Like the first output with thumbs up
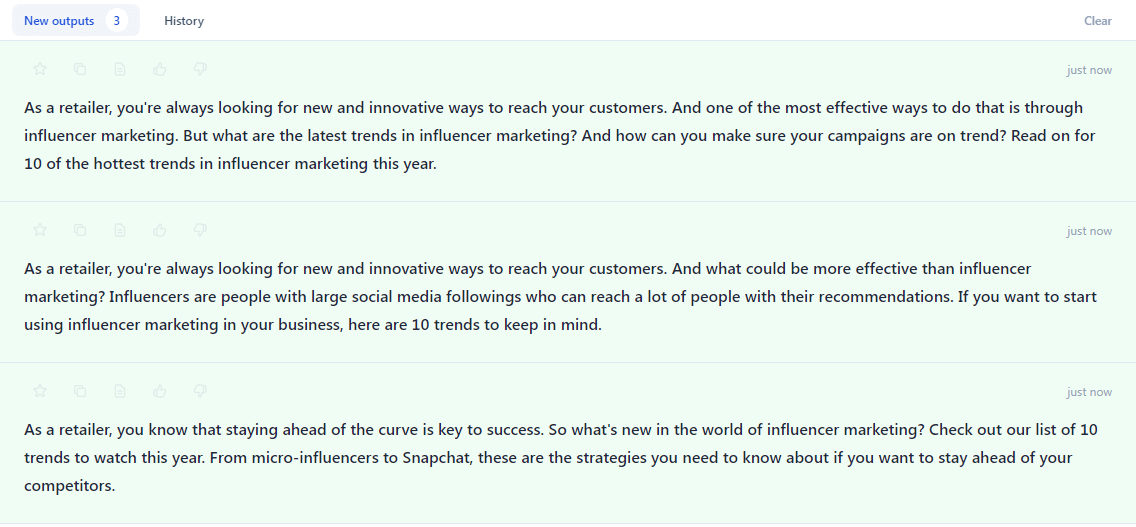The width and height of the screenshot is (1136, 527). (160, 69)
